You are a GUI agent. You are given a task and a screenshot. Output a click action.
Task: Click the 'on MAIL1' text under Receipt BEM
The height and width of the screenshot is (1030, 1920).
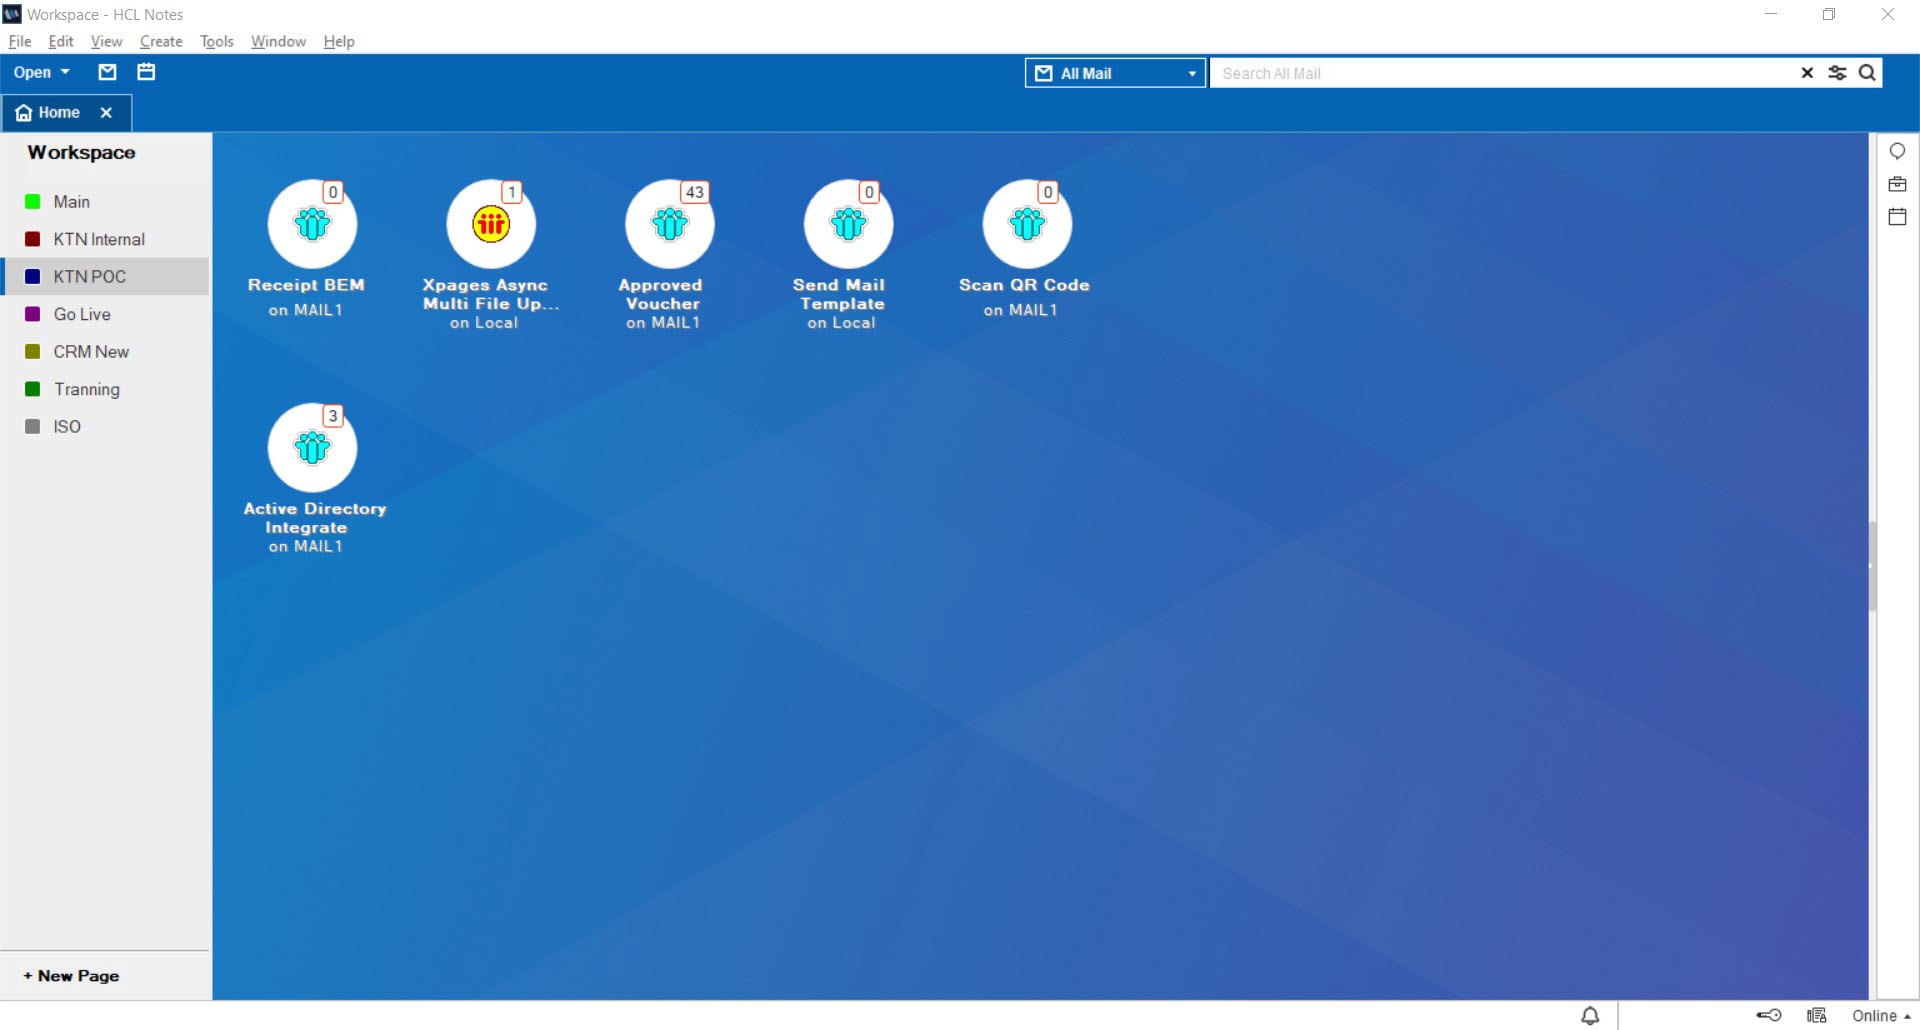pyautogui.click(x=306, y=311)
